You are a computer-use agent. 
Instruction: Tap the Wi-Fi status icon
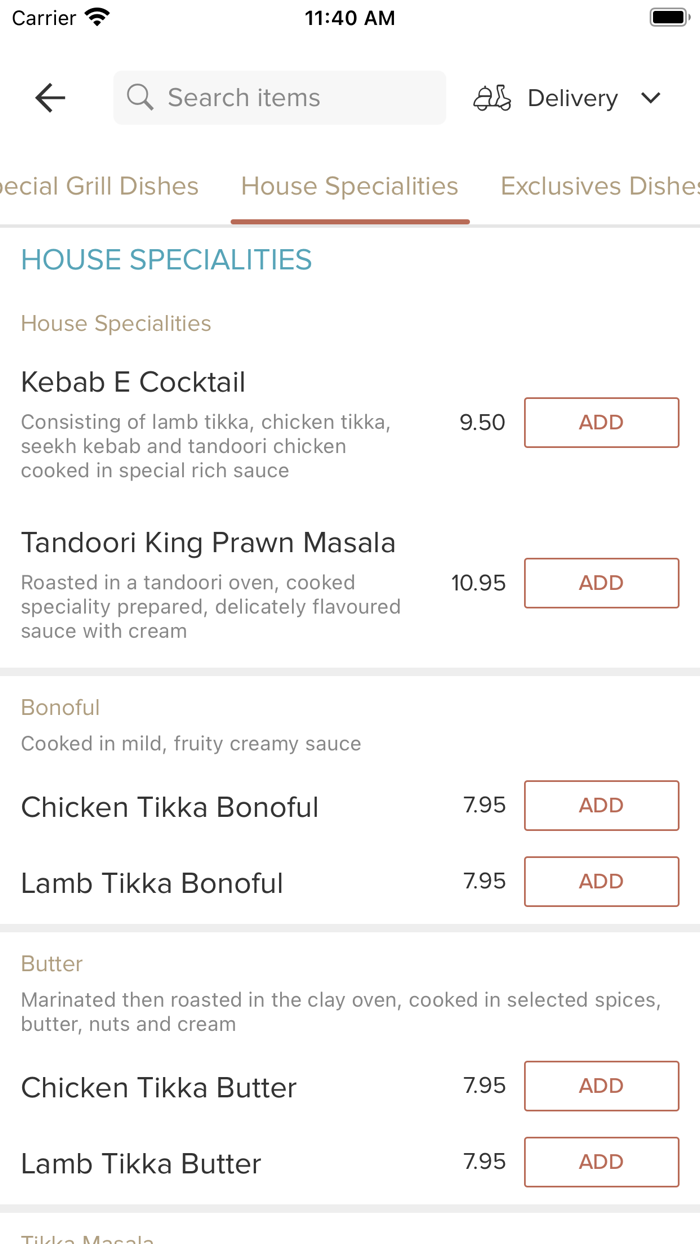[x=98, y=18]
